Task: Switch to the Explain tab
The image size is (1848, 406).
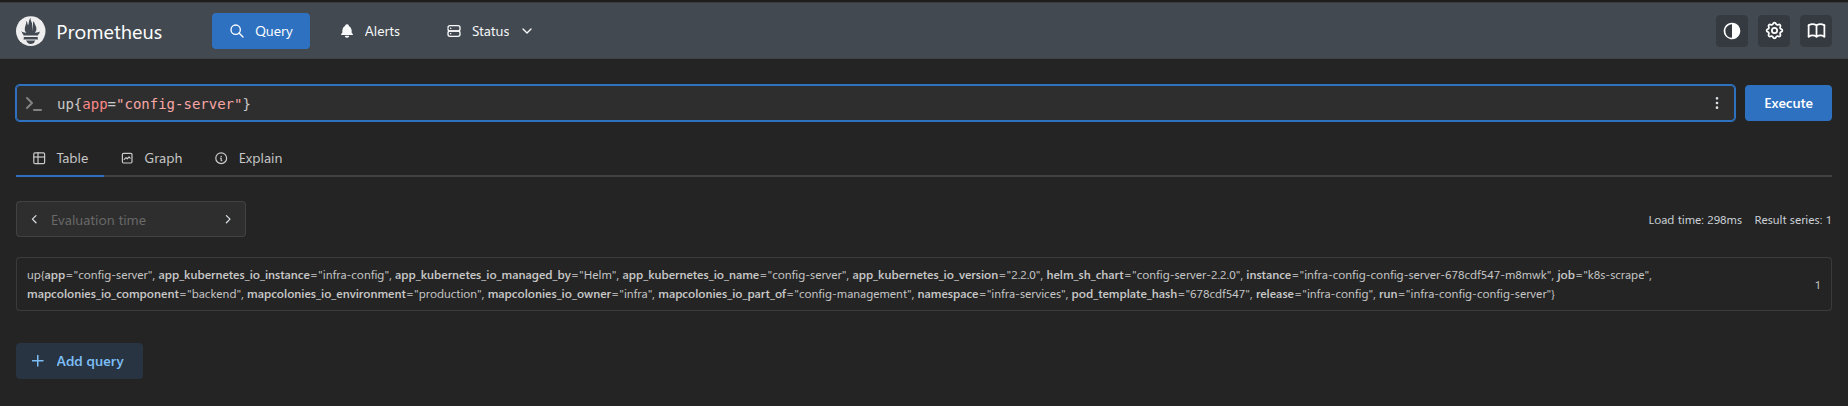Action: [249, 158]
